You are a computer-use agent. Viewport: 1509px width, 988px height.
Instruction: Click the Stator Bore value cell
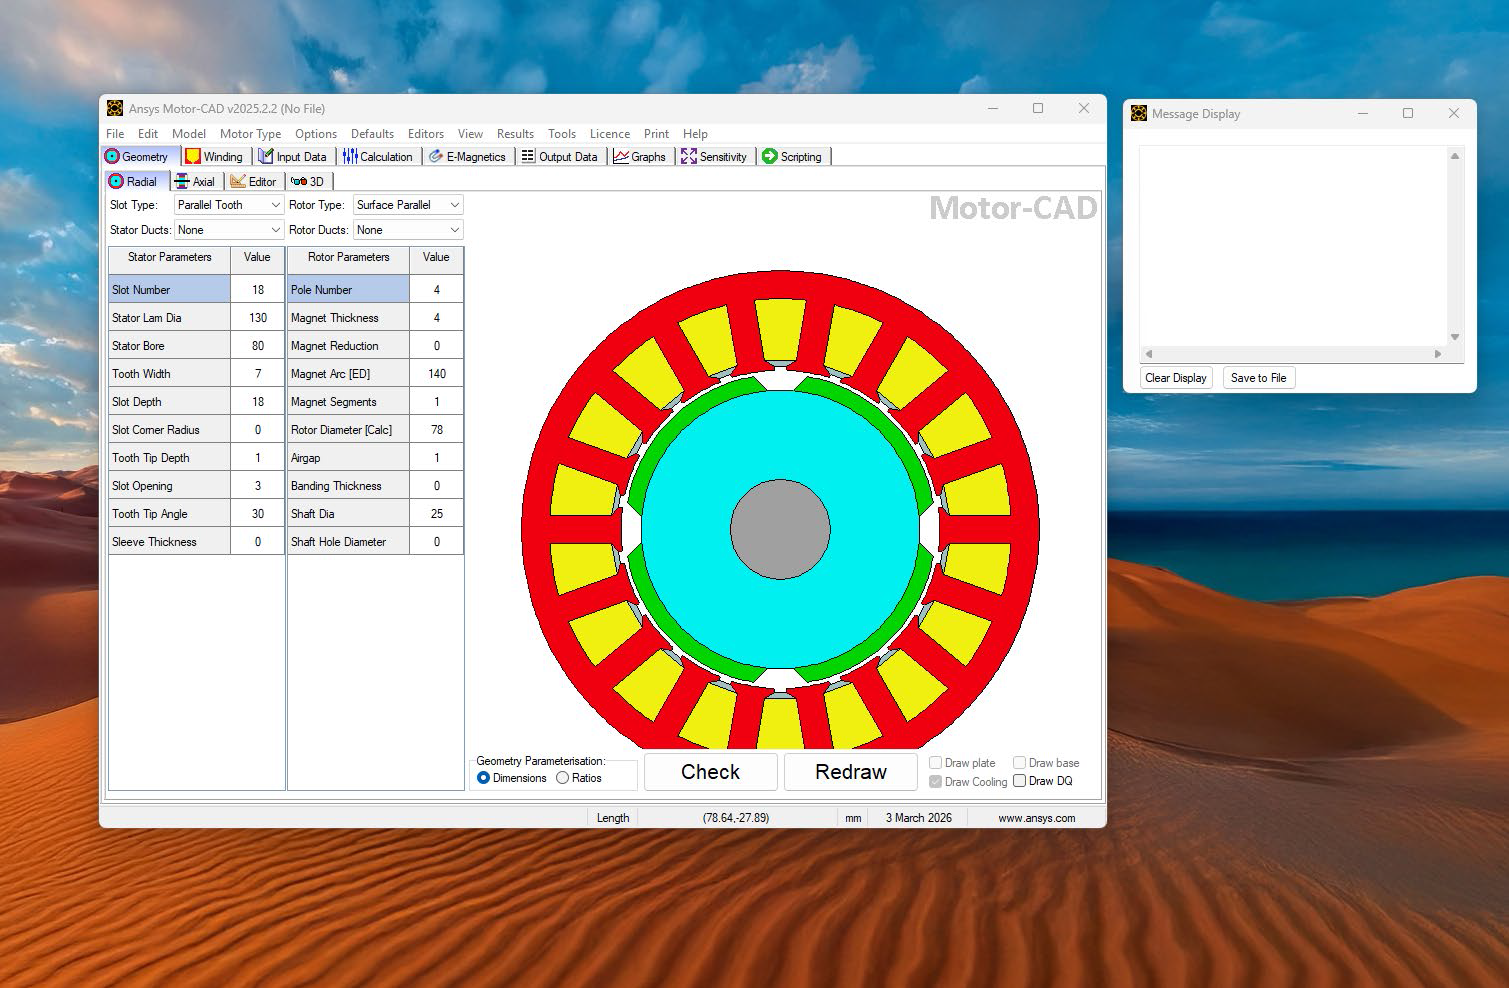coord(258,346)
